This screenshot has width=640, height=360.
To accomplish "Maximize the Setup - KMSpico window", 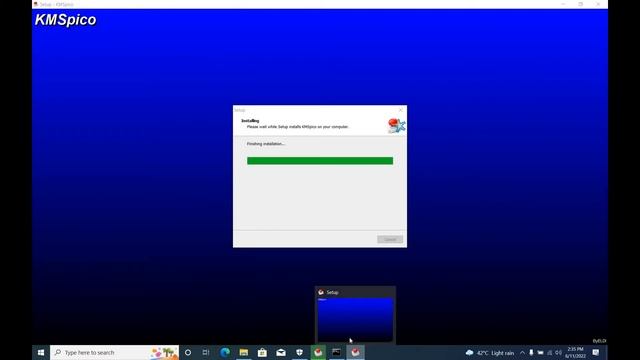I will pyautogui.click(x=580, y=4).
